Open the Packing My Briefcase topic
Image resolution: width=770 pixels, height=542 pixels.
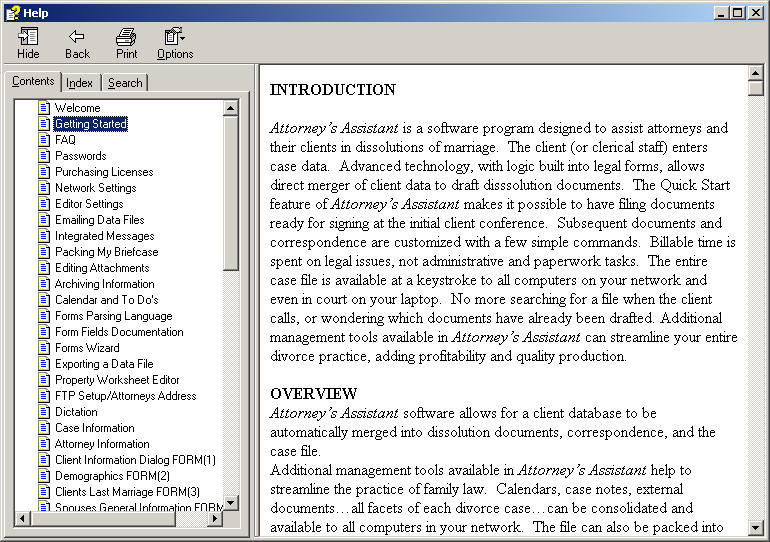click(107, 252)
